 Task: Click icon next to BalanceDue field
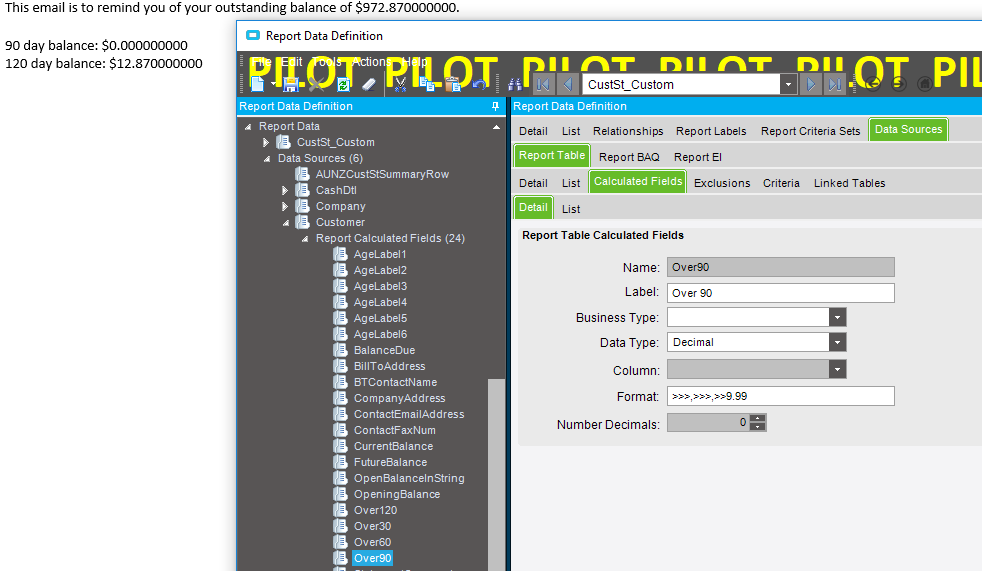(340, 350)
